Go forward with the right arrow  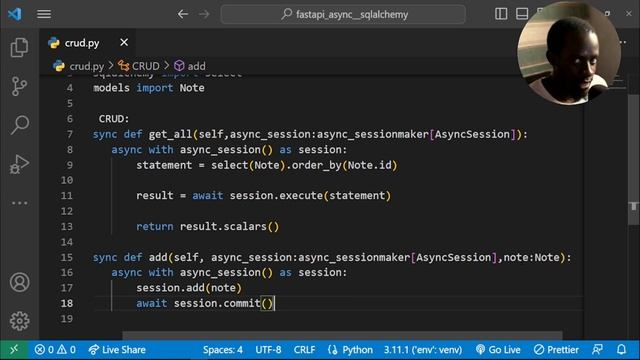tap(204, 14)
